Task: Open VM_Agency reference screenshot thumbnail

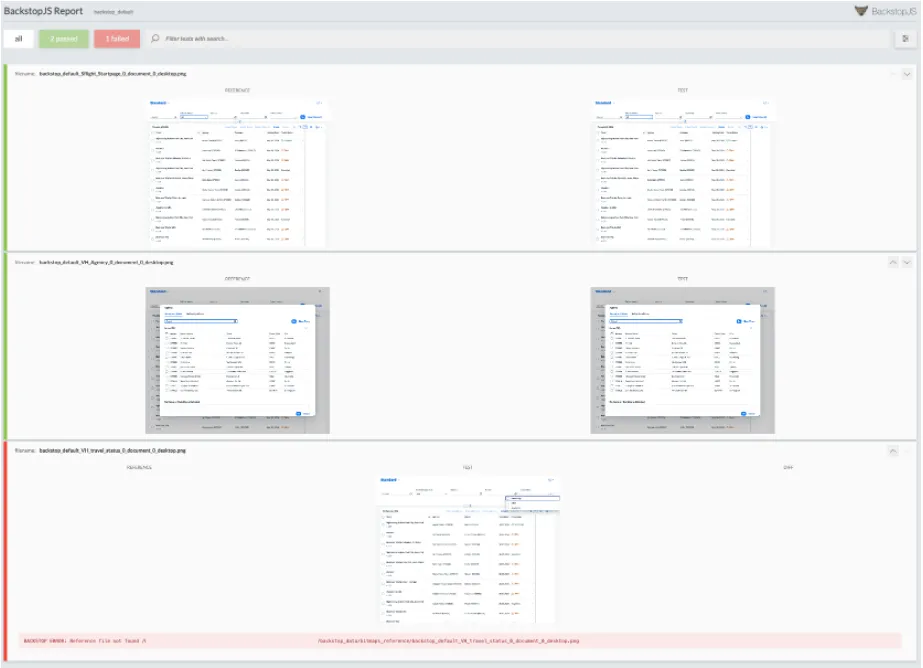Action: 238,361
